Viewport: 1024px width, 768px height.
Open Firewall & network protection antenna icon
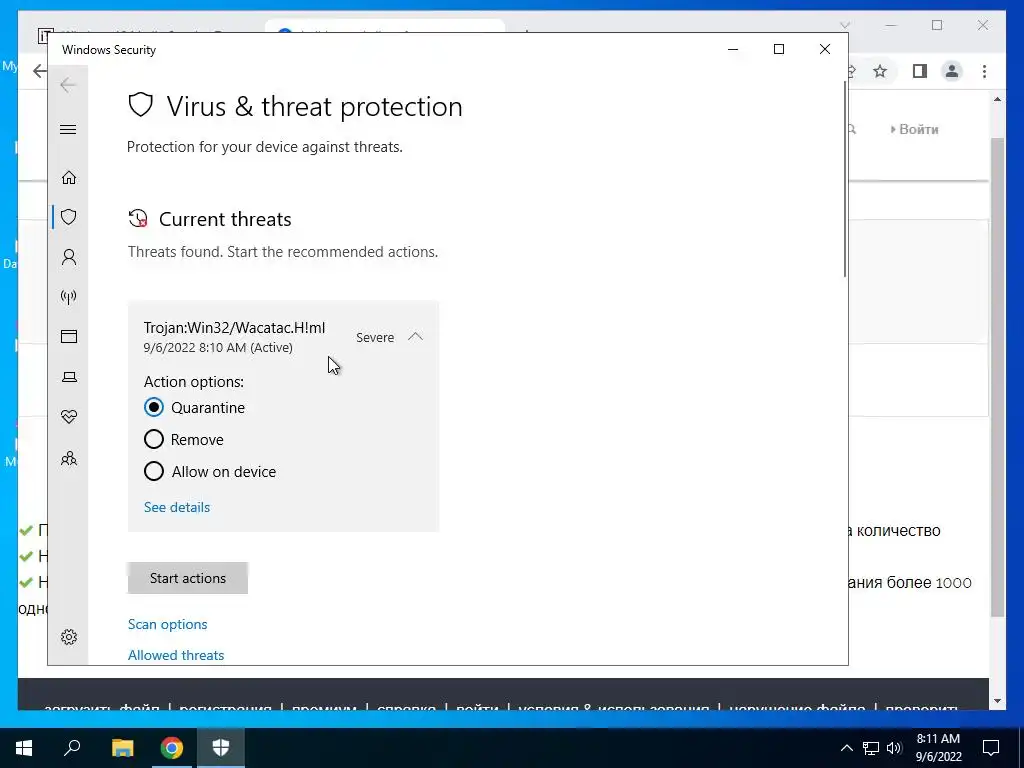[x=69, y=297]
